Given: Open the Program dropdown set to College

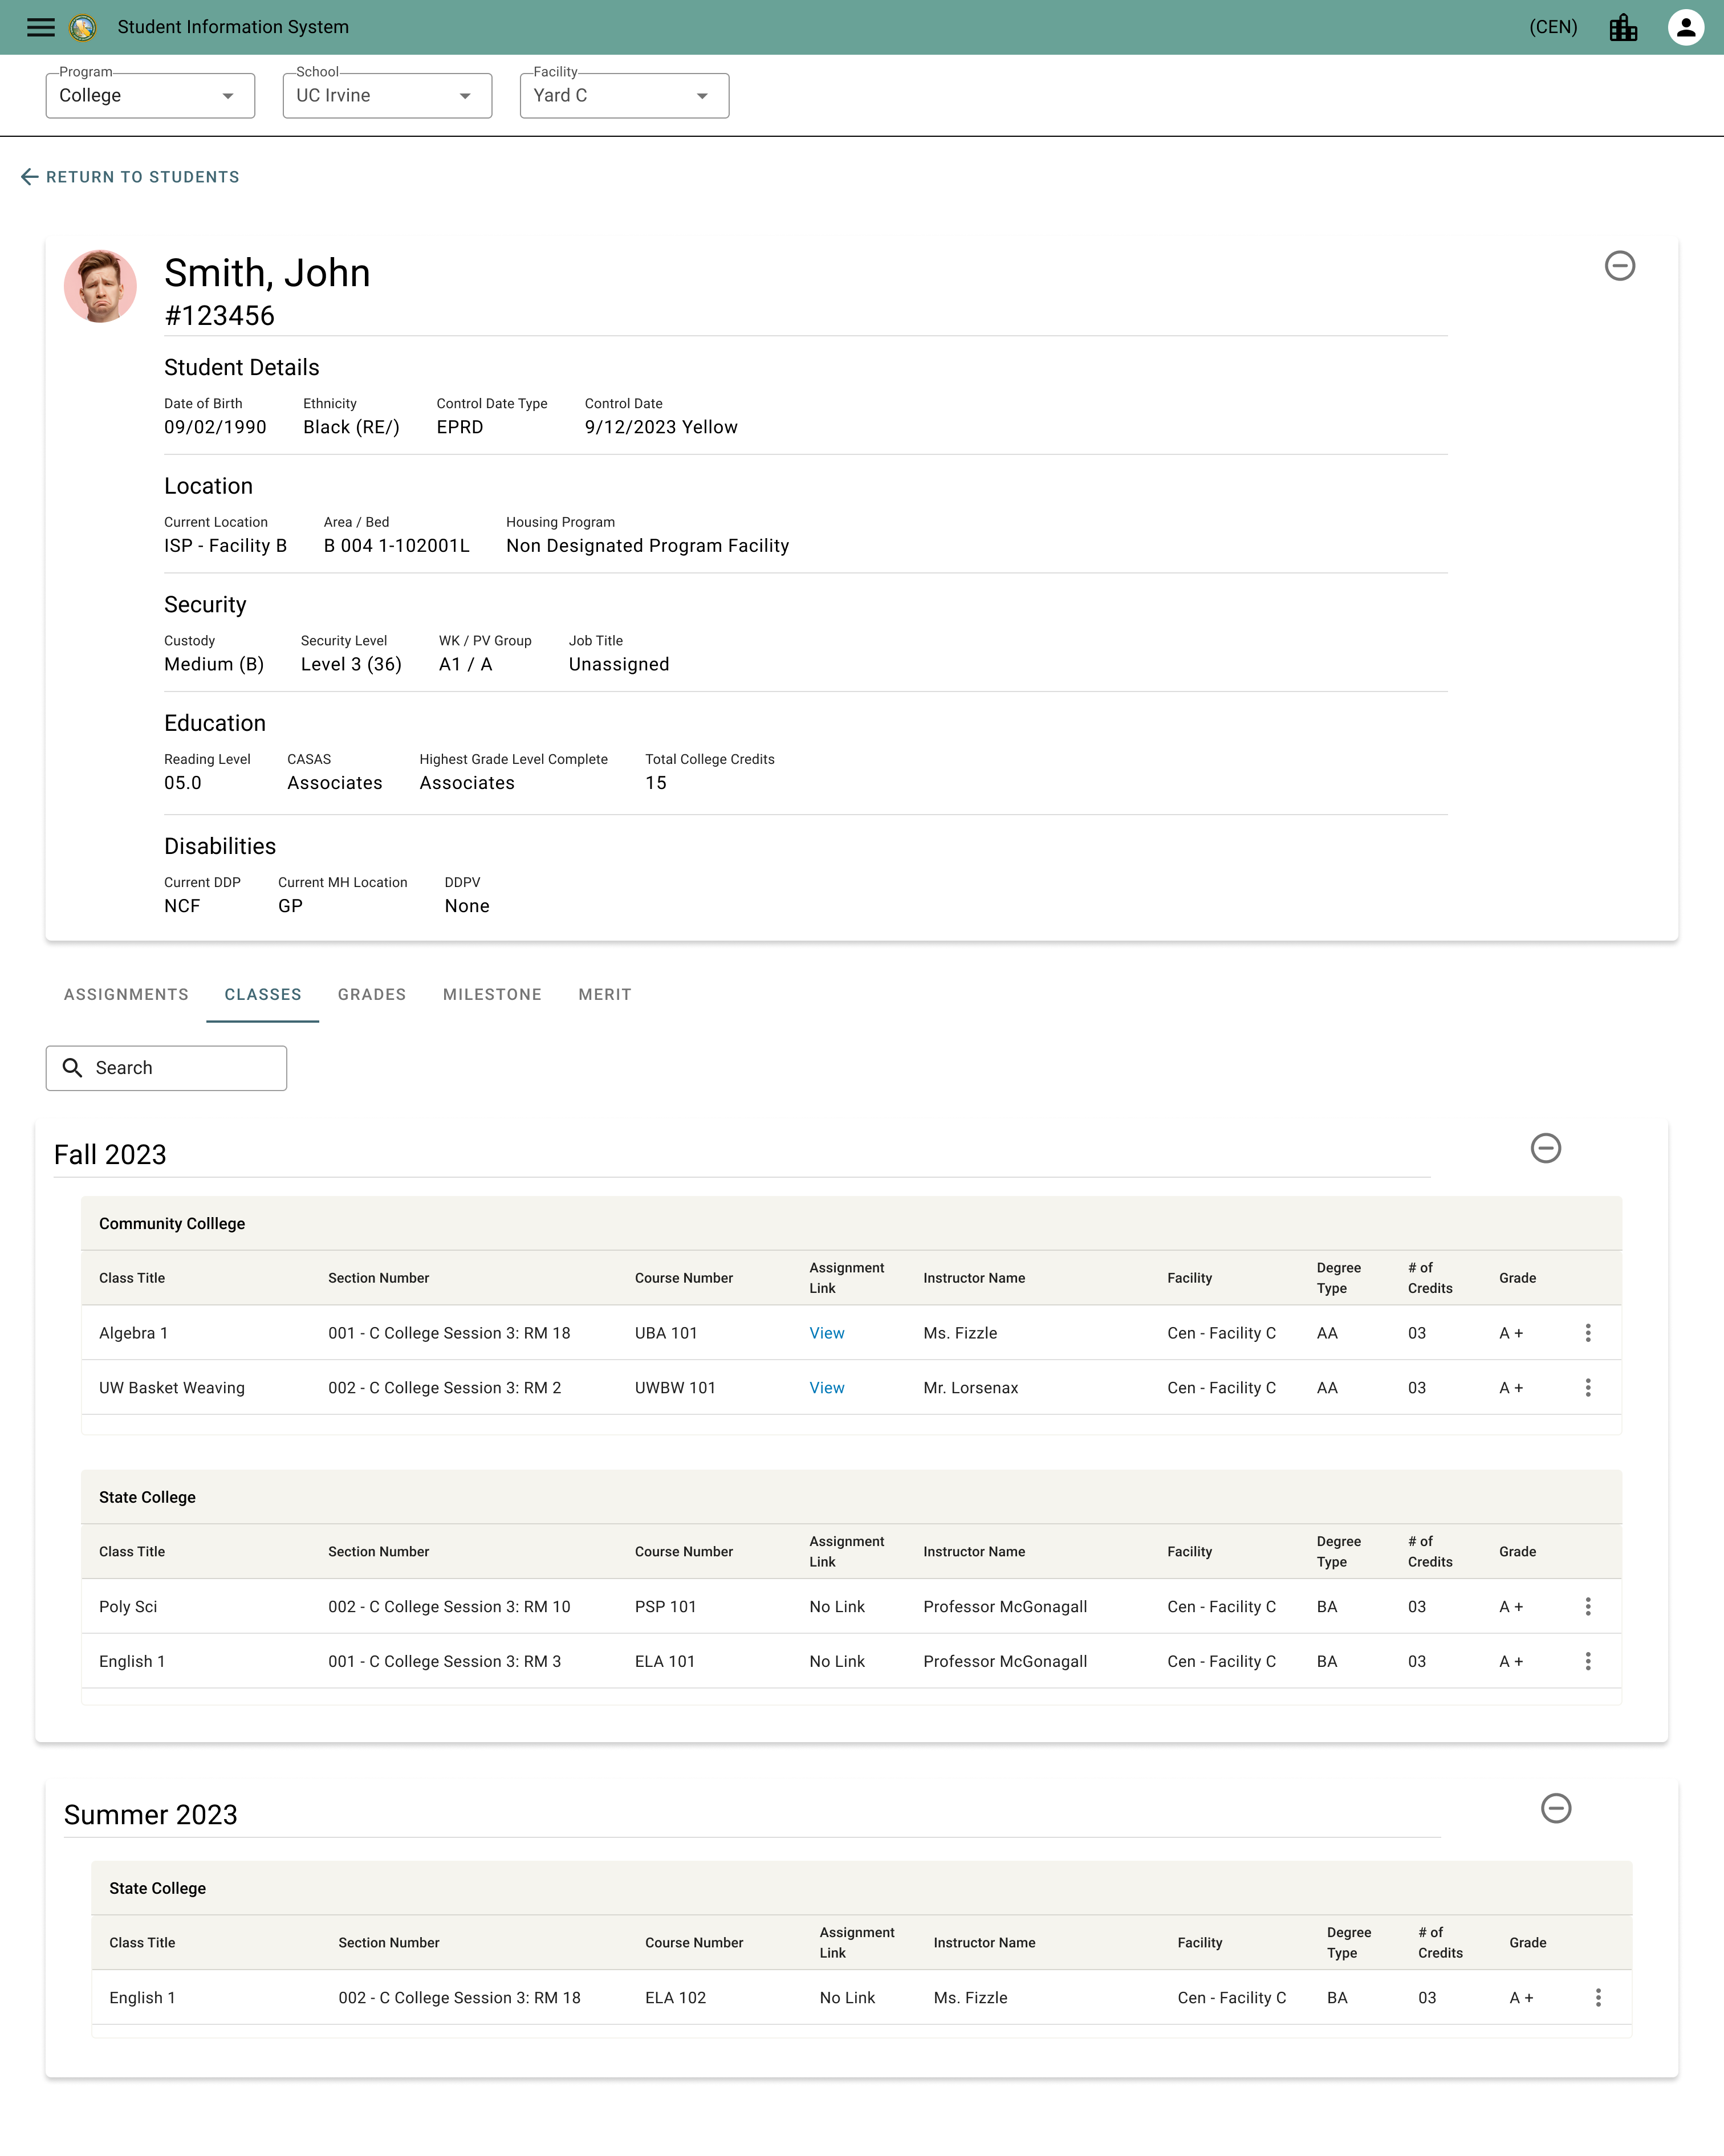Looking at the screenshot, I should [150, 96].
